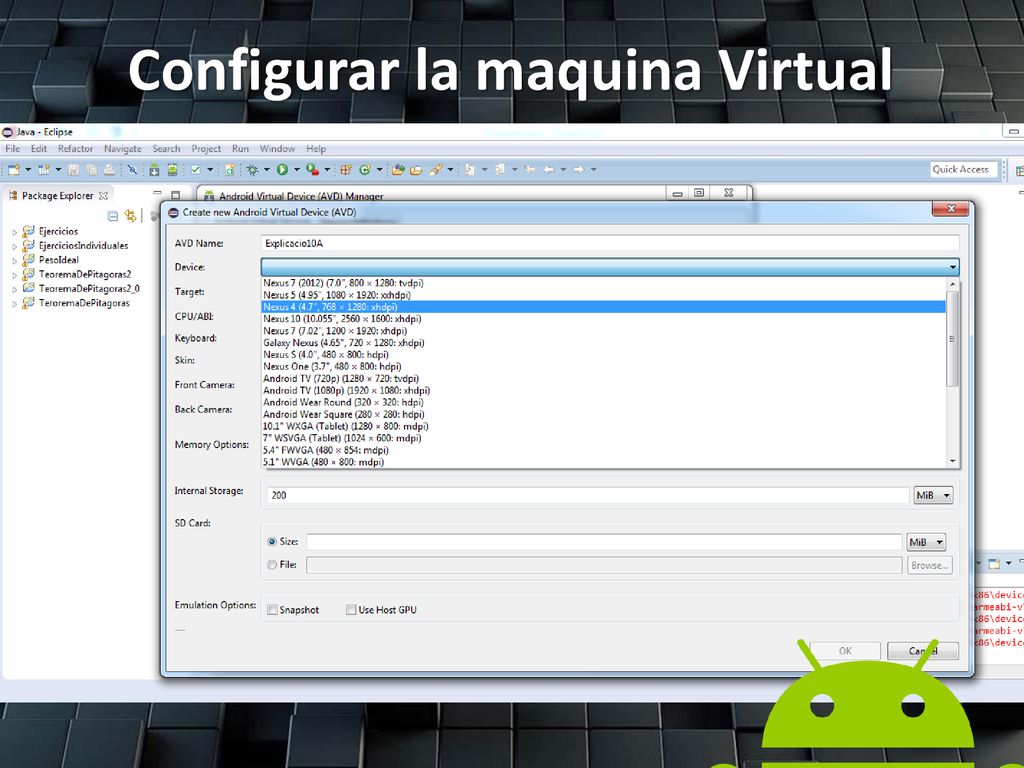Expand the Ejercicios project tree node
Viewport: 1024px width, 768px height.
tap(14, 232)
